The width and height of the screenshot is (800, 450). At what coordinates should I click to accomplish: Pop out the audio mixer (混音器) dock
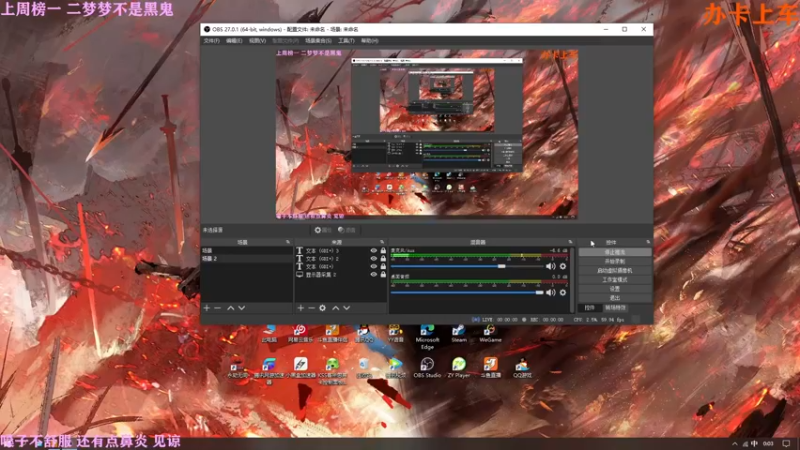[x=570, y=242]
